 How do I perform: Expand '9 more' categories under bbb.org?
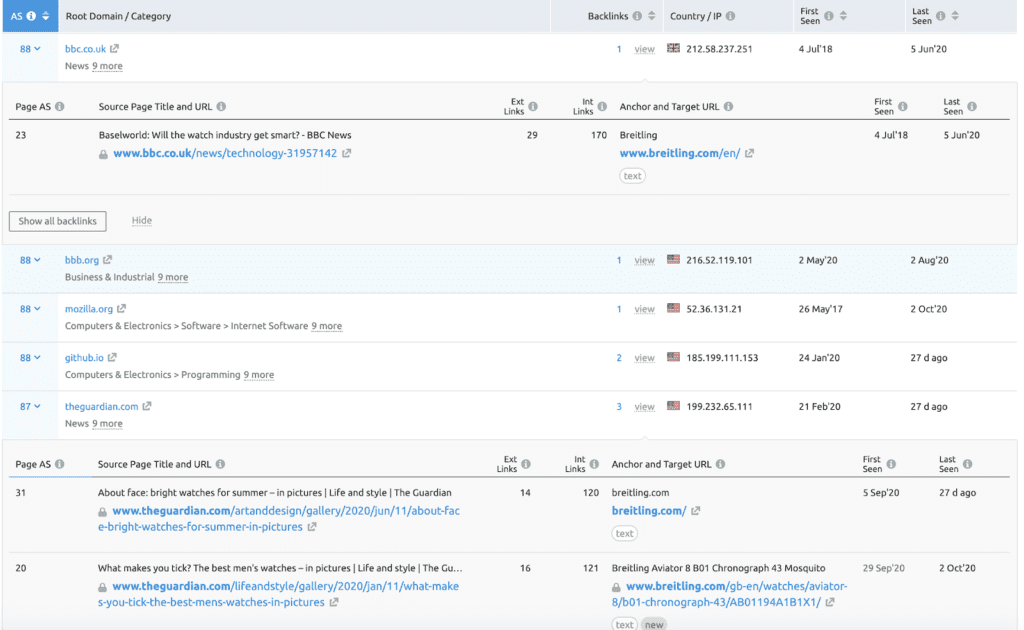click(x=172, y=277)
